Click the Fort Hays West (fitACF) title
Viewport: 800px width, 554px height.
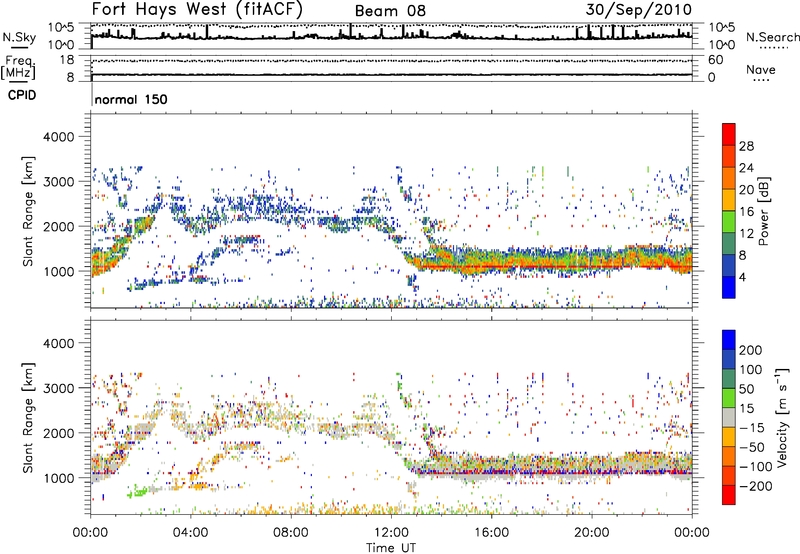(197, 9)
